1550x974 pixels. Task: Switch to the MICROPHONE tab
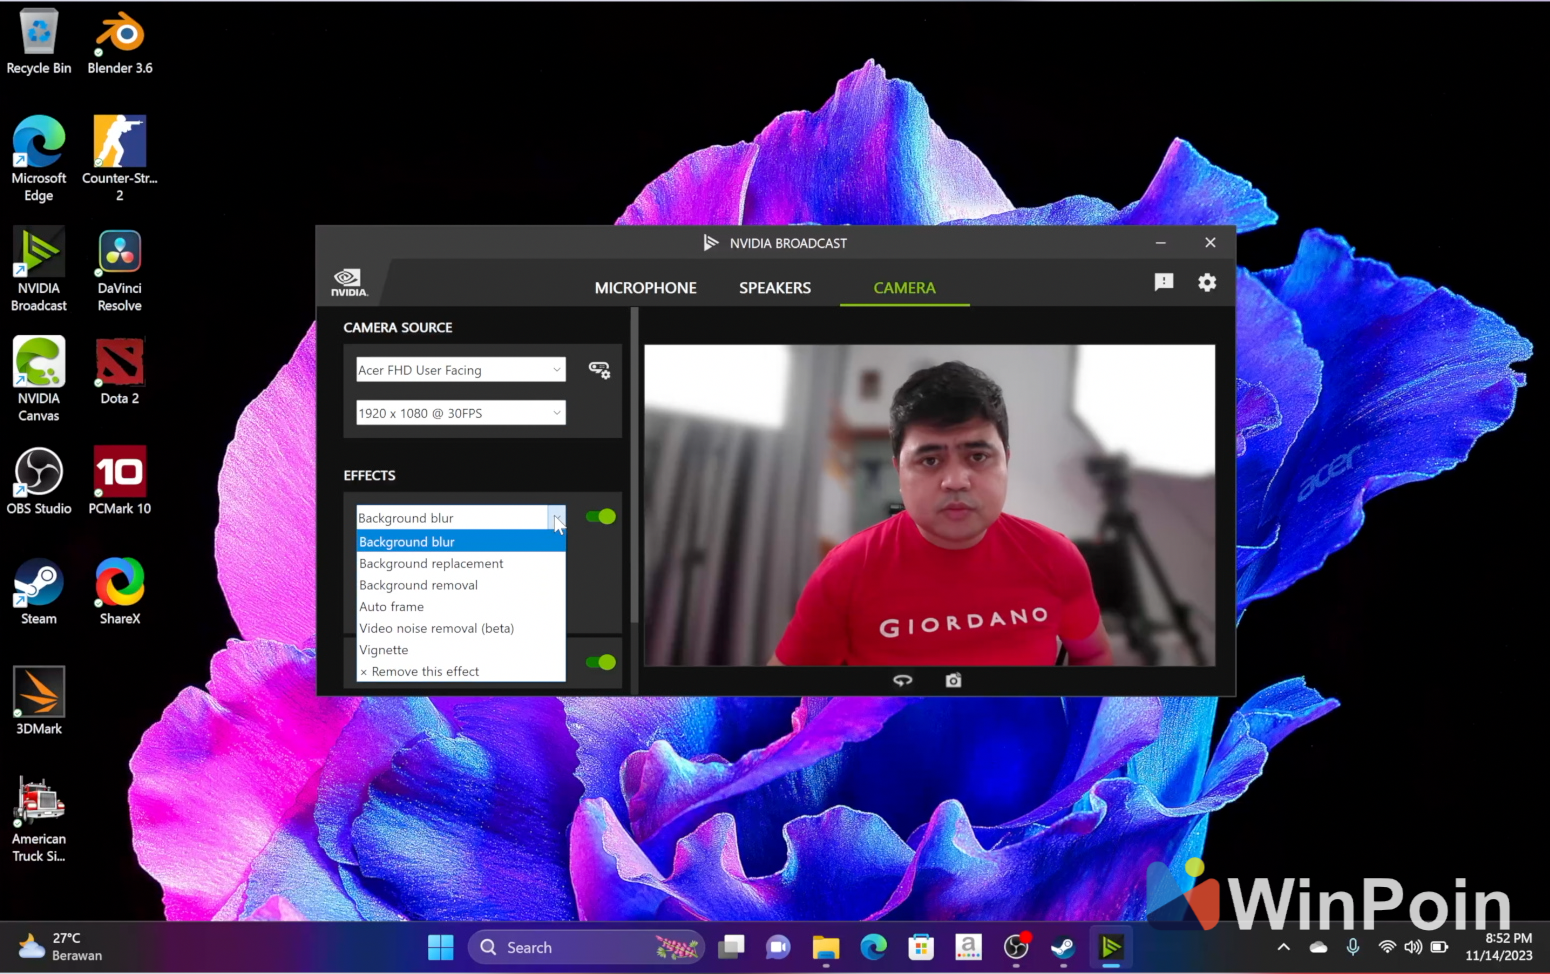645,288
